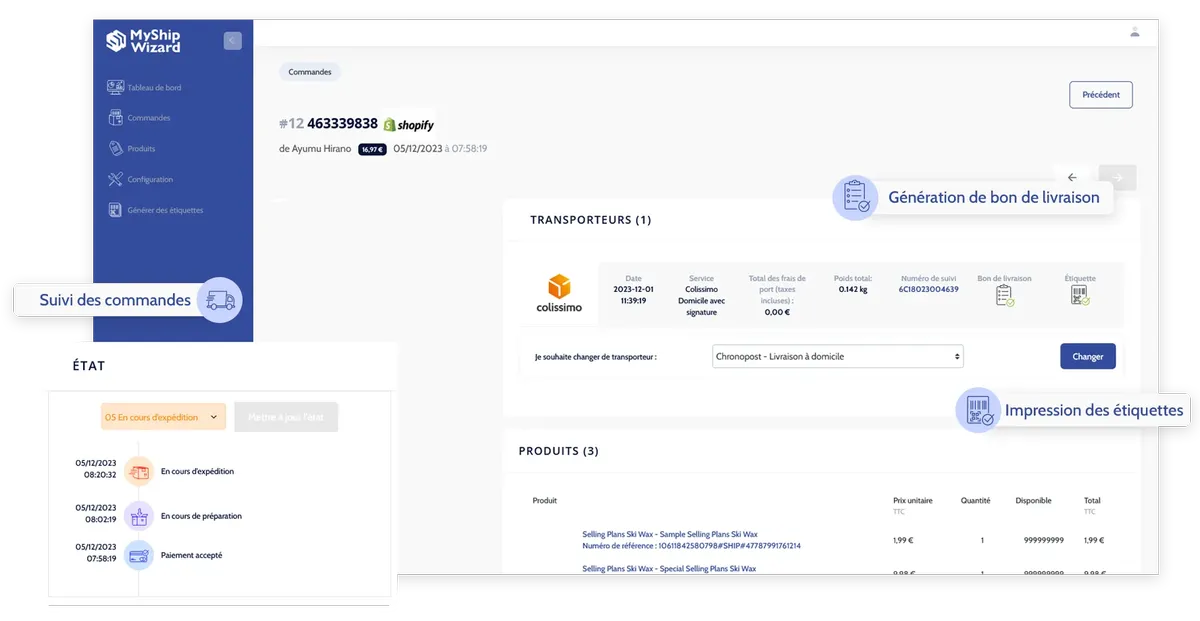
Task: Open the Chronopost carrier dropdown
Action: (x=838, y=356)
